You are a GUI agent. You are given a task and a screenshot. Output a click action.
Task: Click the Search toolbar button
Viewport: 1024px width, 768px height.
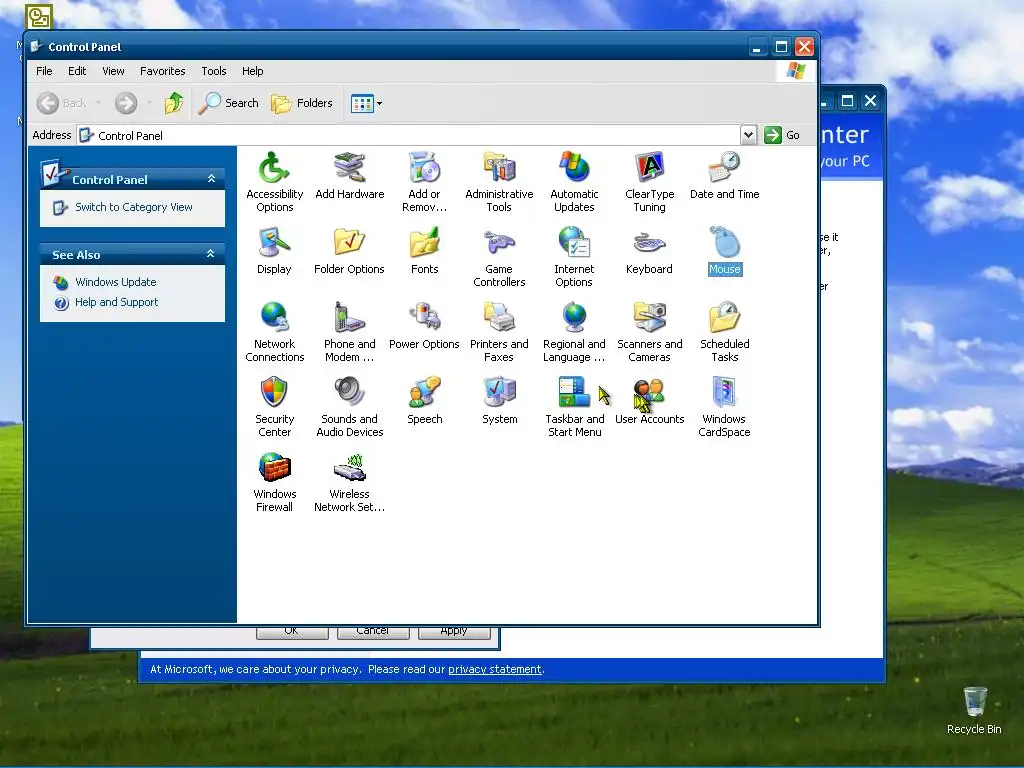pyautogui.click(x=229, y=103)
